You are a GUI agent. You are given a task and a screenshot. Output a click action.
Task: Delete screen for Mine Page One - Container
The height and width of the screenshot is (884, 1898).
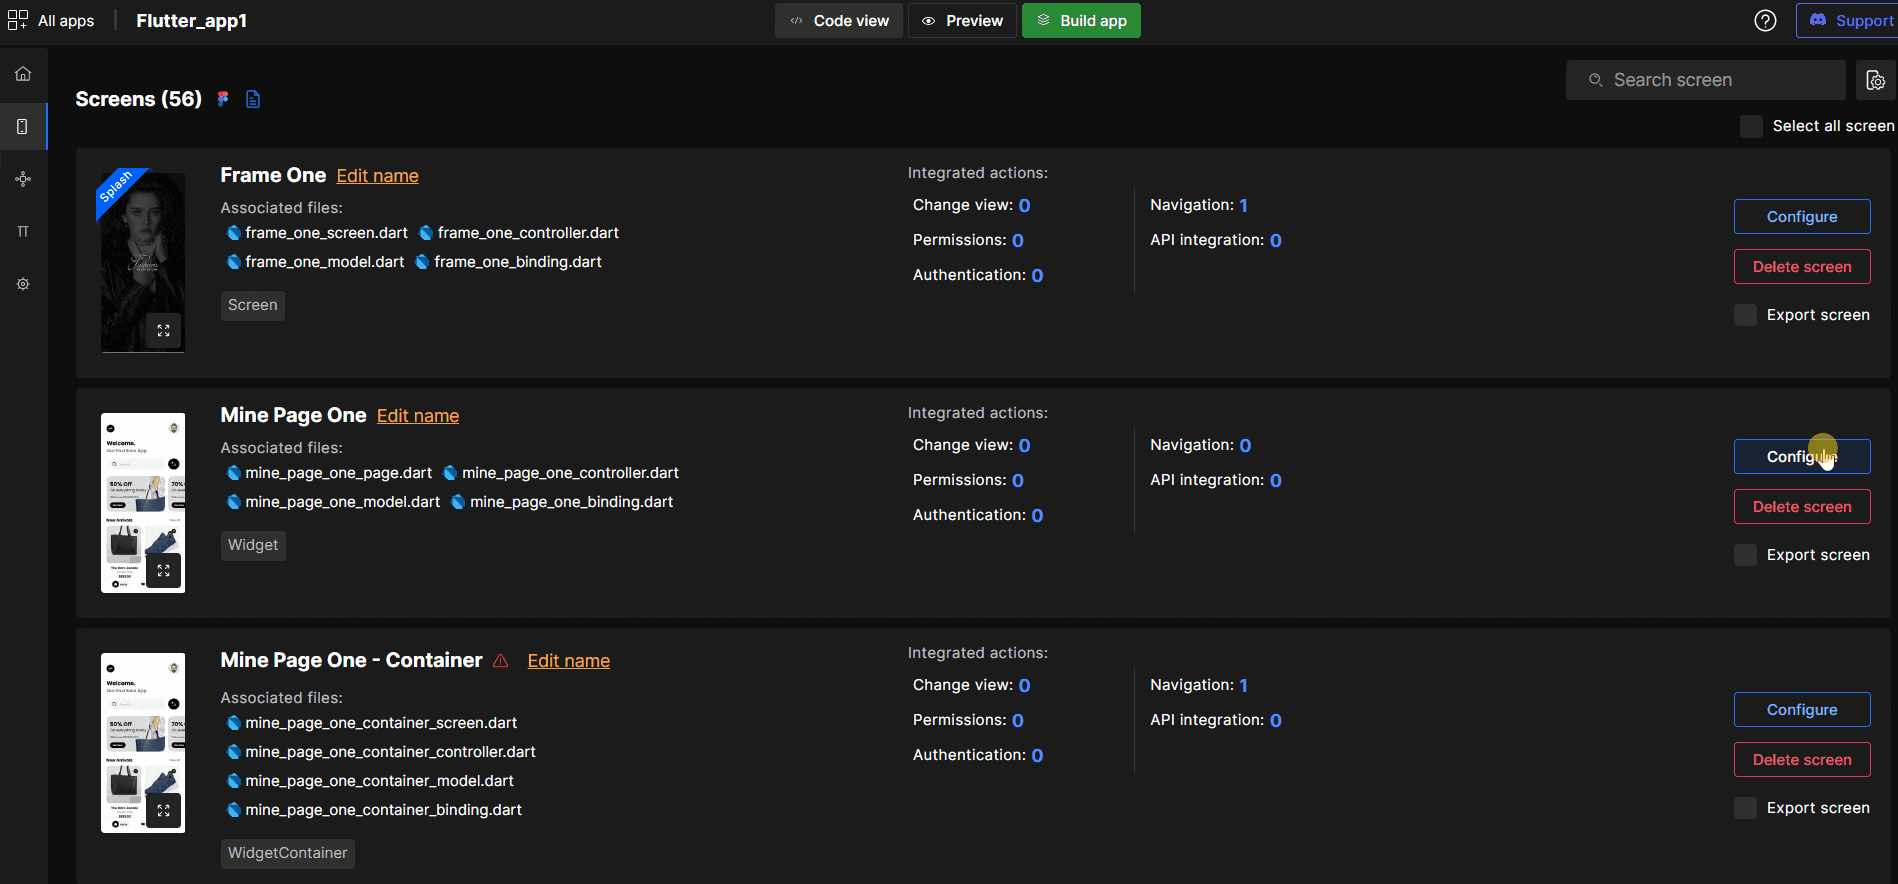tap(1801, 760)
